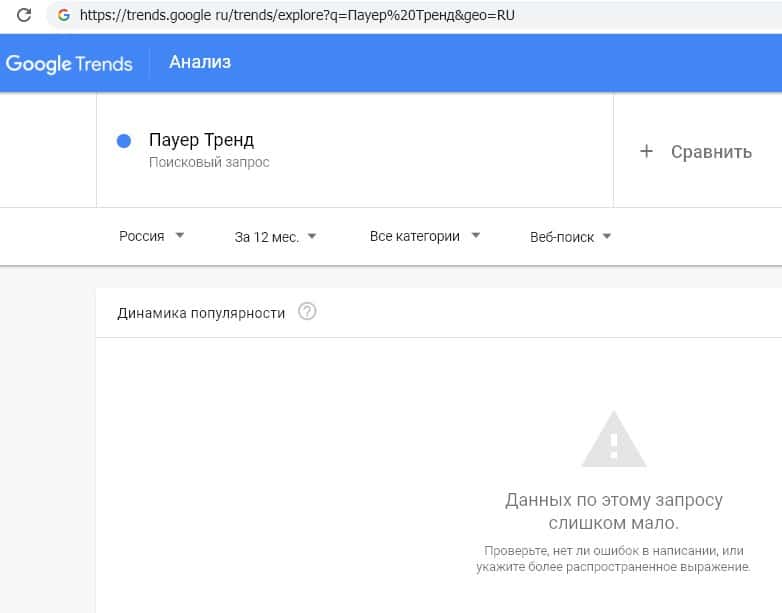Select the Пауэр Тренд search term field

201,140
